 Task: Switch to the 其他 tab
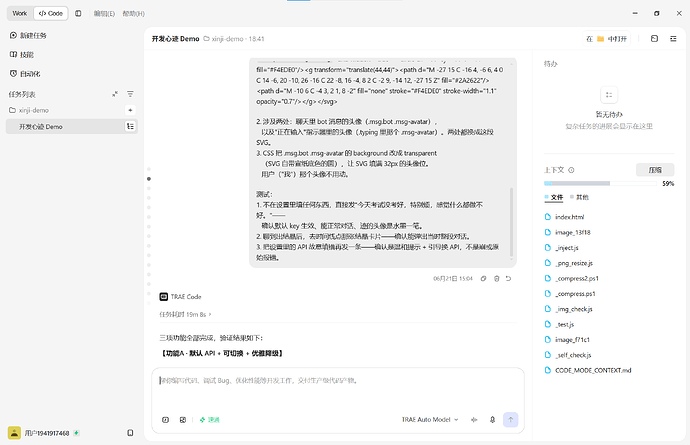(580, 197)
